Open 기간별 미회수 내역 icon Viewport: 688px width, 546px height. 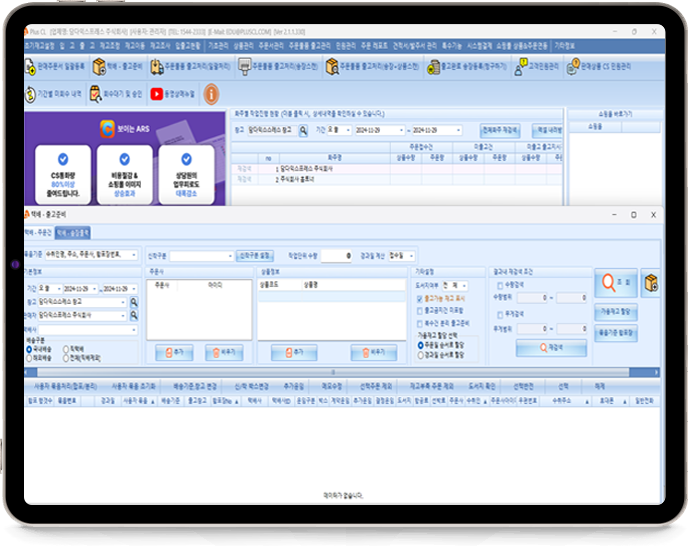(x=30, y=94)
